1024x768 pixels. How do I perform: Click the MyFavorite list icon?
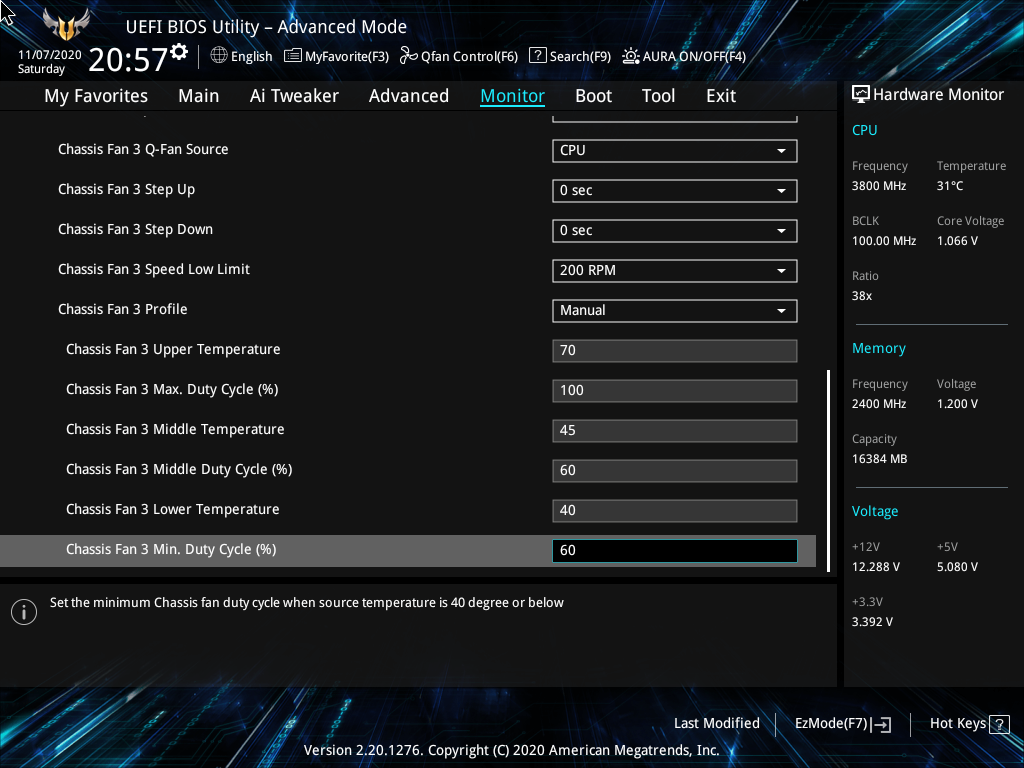point(293,56)
